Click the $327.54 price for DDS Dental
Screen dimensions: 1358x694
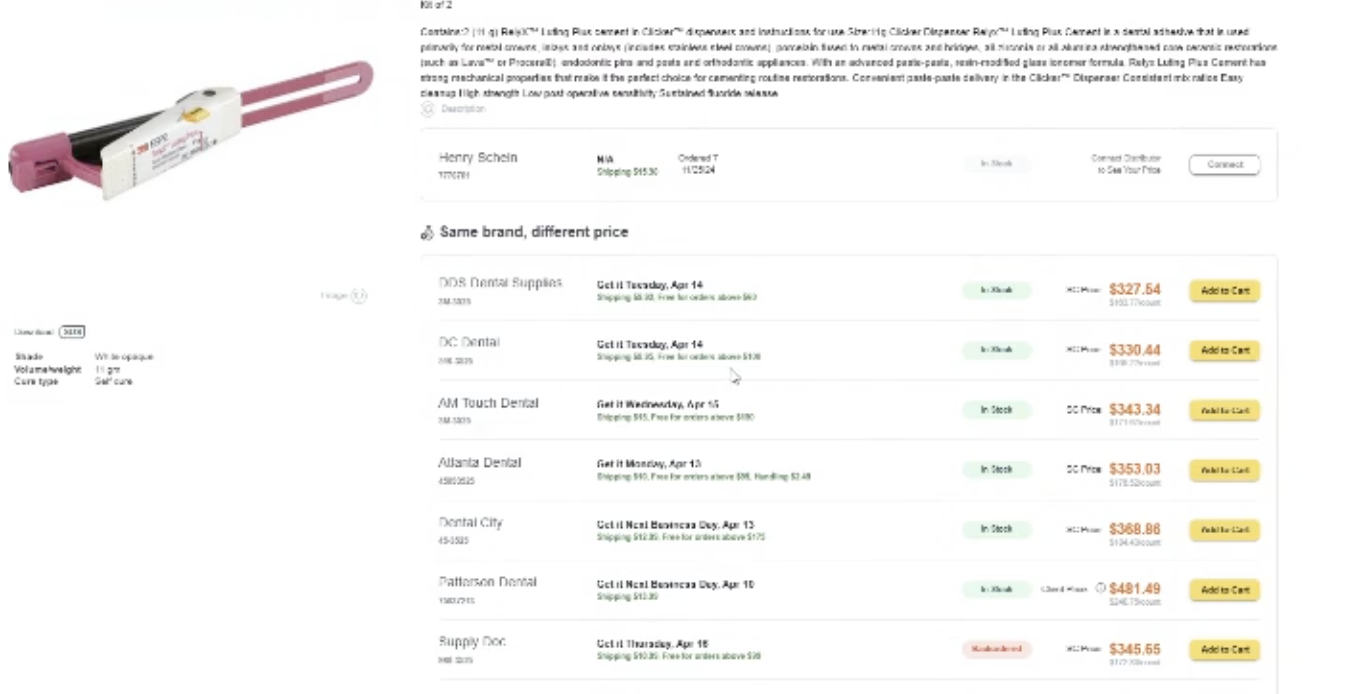click(x=1134, y=289)
